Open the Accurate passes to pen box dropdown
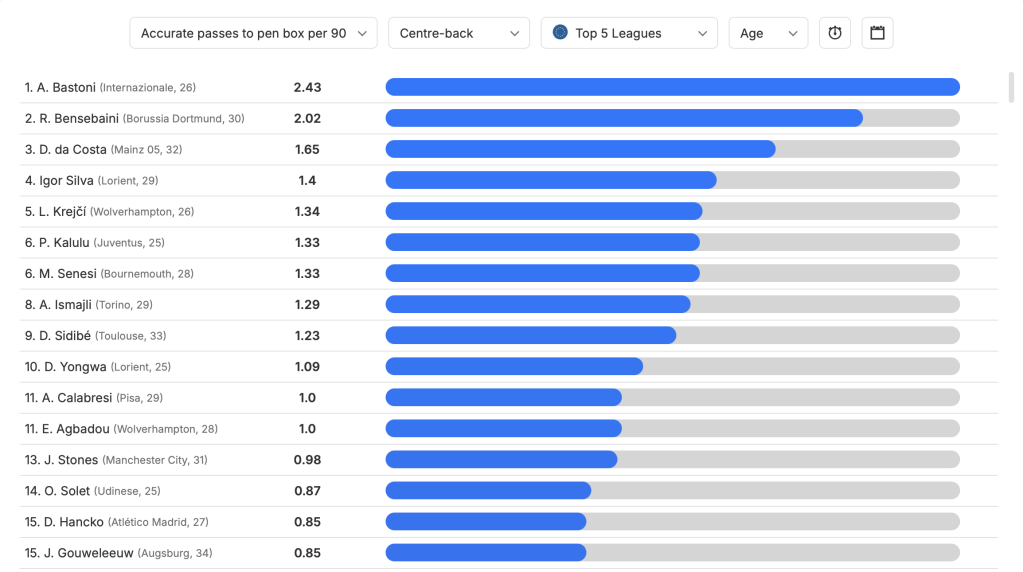The height and width of the screenshot is (572, 1023). click(x=253, y=33)
